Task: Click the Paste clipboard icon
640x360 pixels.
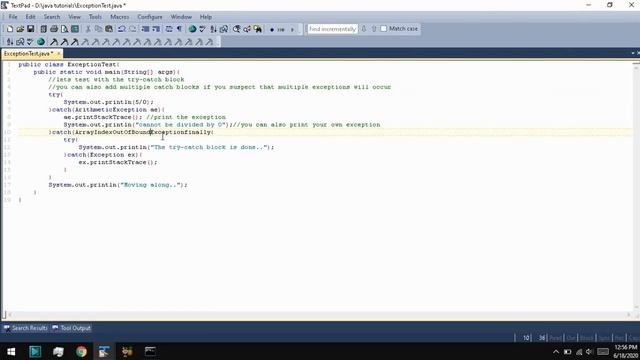Action: (109, 29)
